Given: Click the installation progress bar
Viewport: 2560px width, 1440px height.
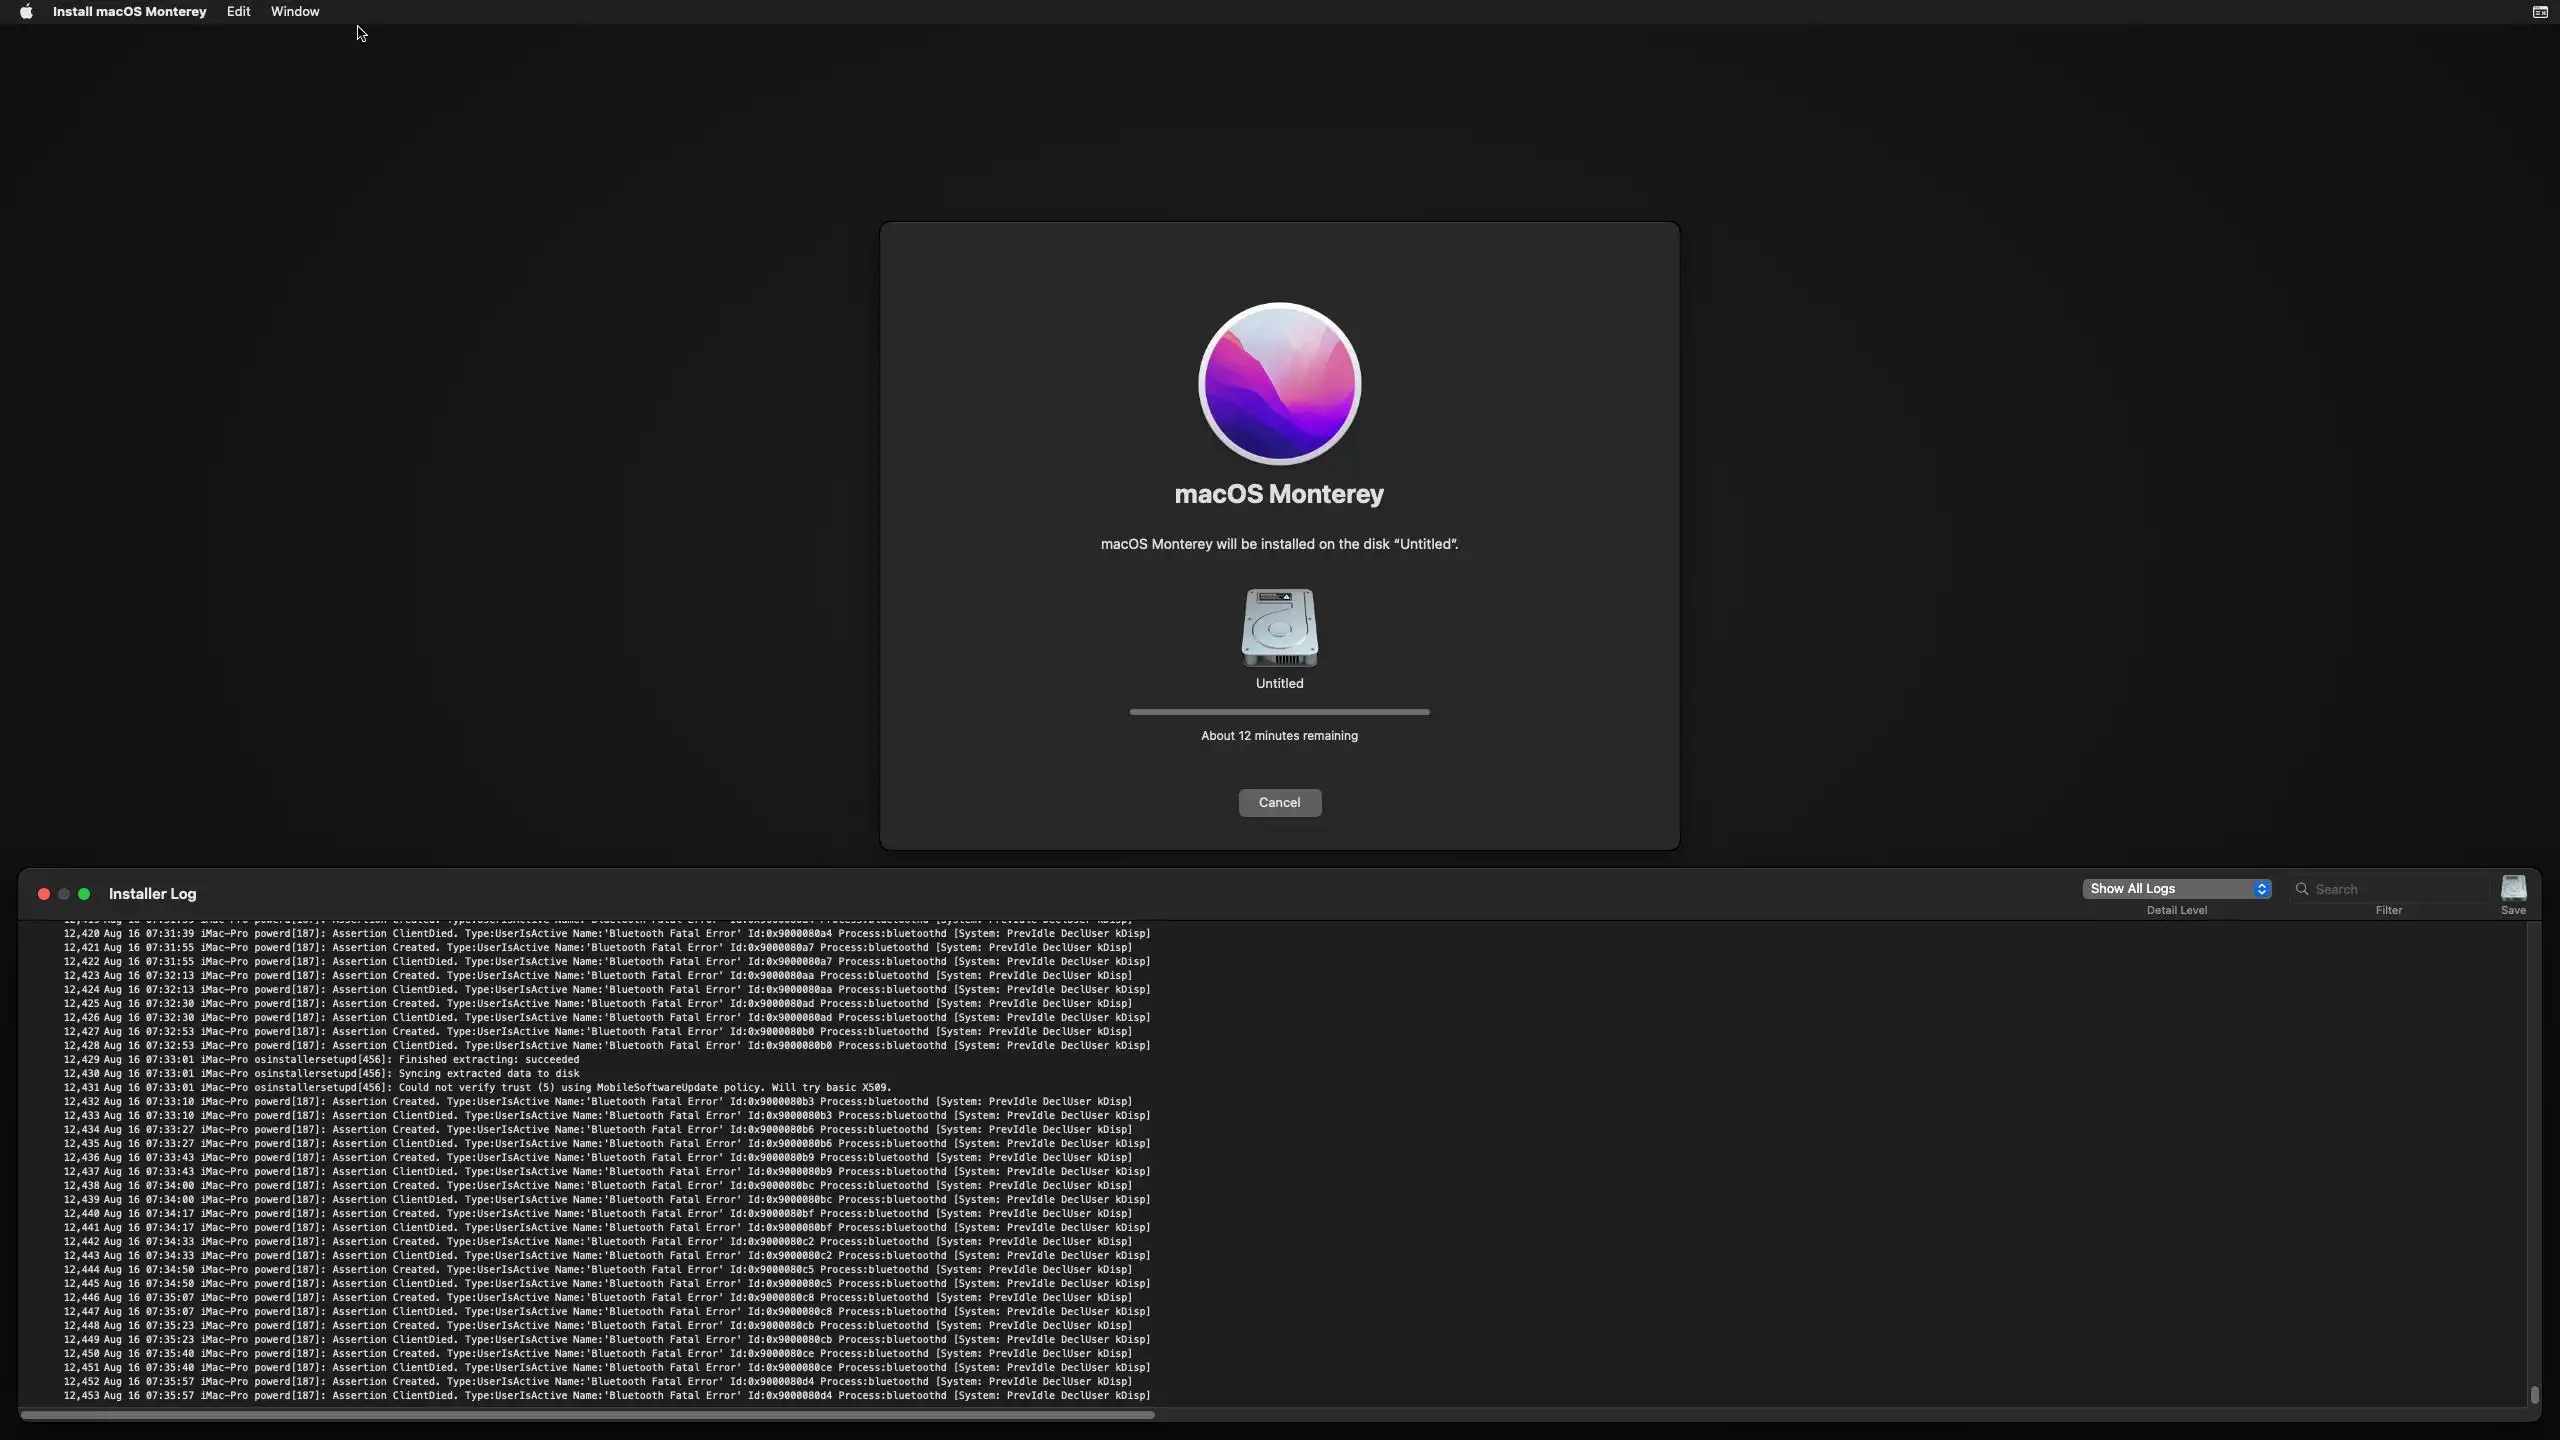Looking at the screenshot, I should pyautogui.click(x=1279, y=712).
